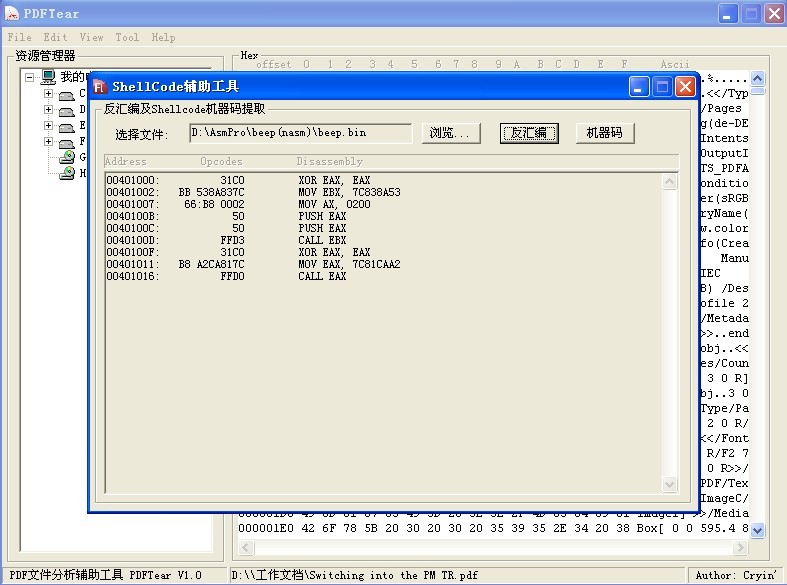Expand the C drive tree node
The height and width of the screenshot is (585, 787).
coord(48,94)
